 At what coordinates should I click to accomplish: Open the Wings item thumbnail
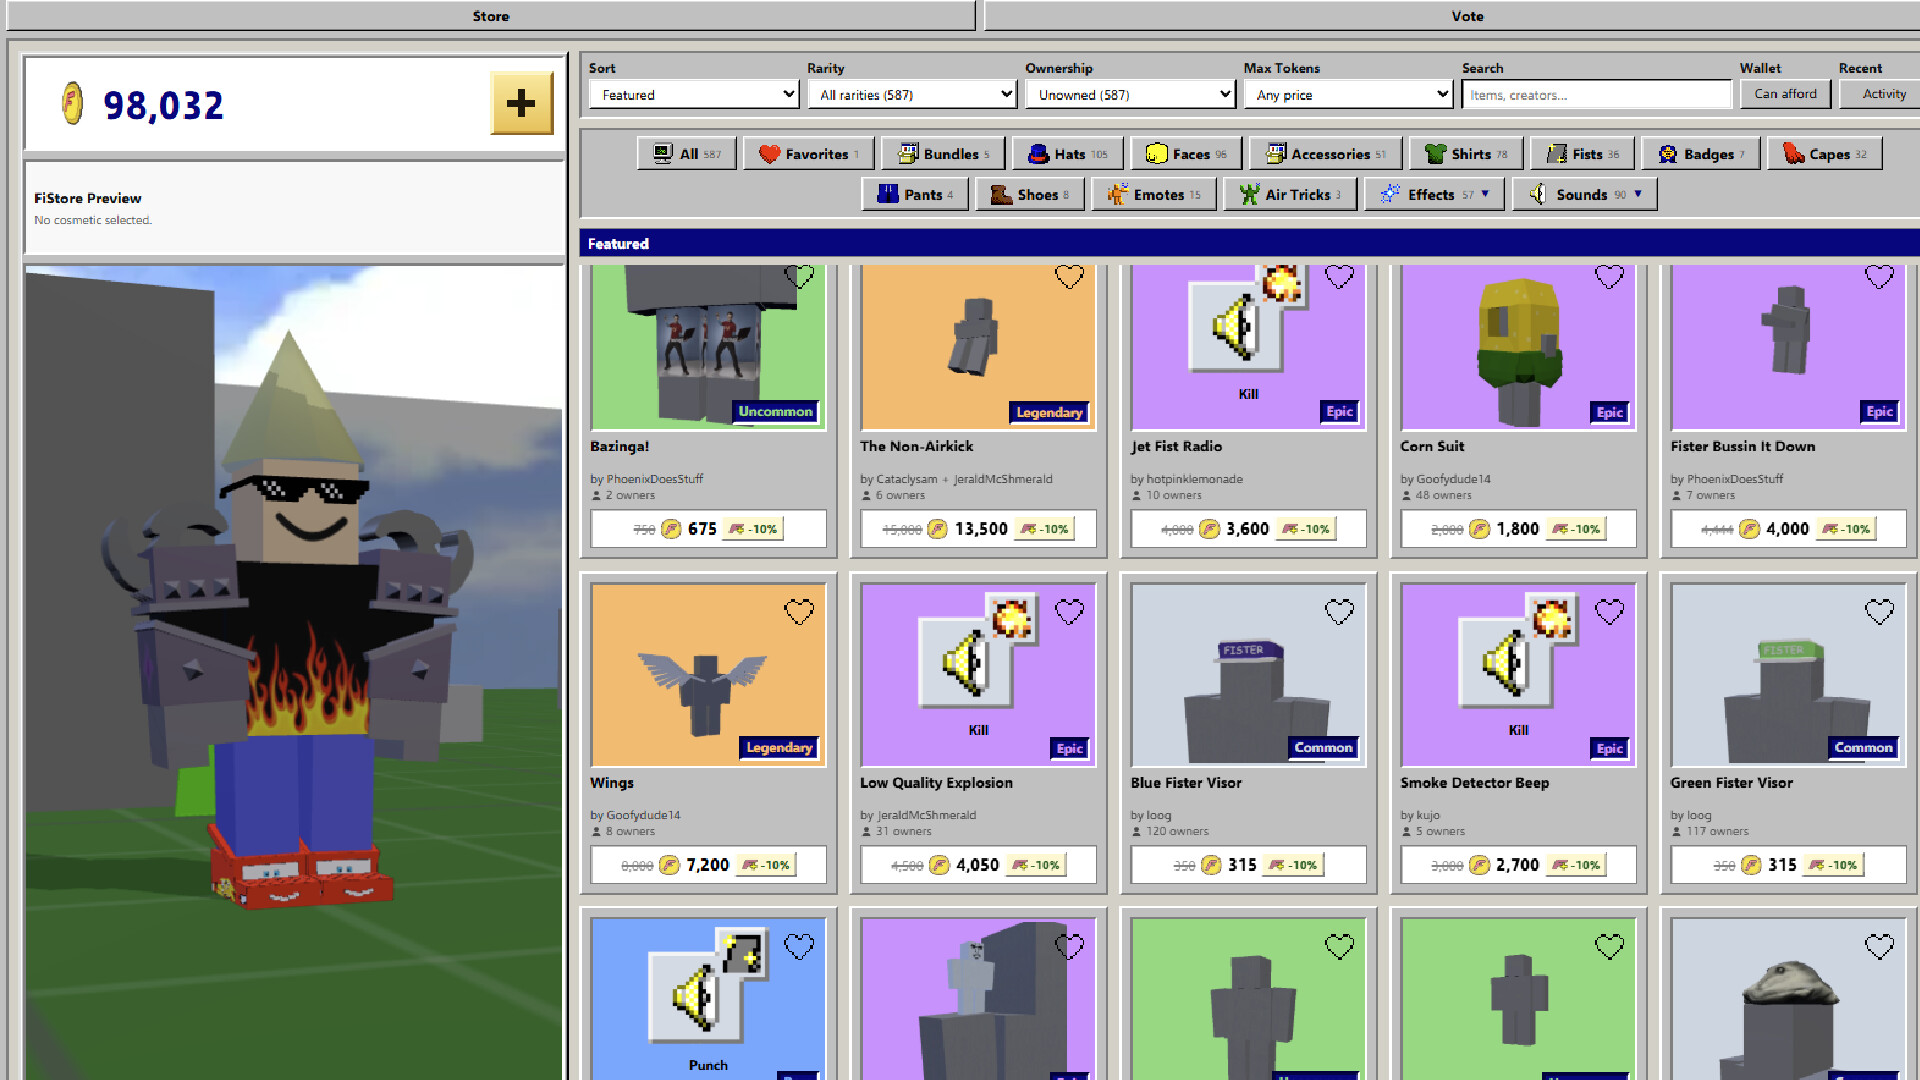(x=708, y=675)
